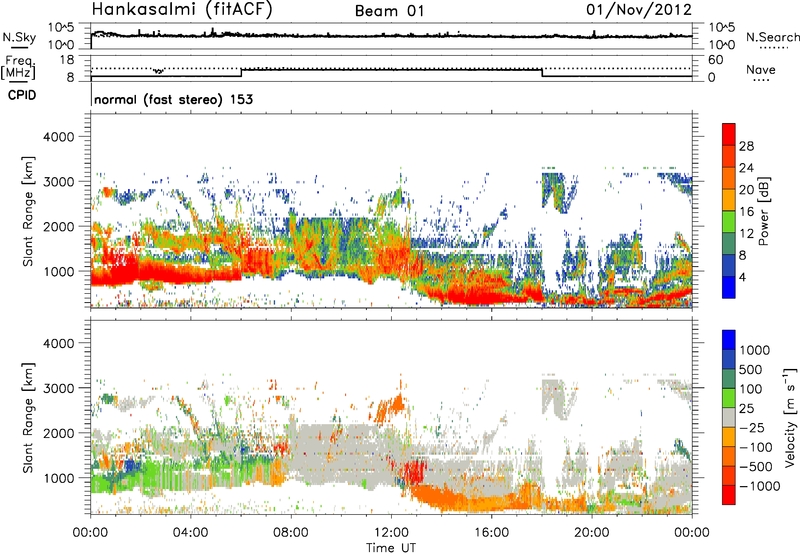Click the normal (fast stereo) 153 text
The width and height of the screenshot is (800, 554).
coord(173,99)
